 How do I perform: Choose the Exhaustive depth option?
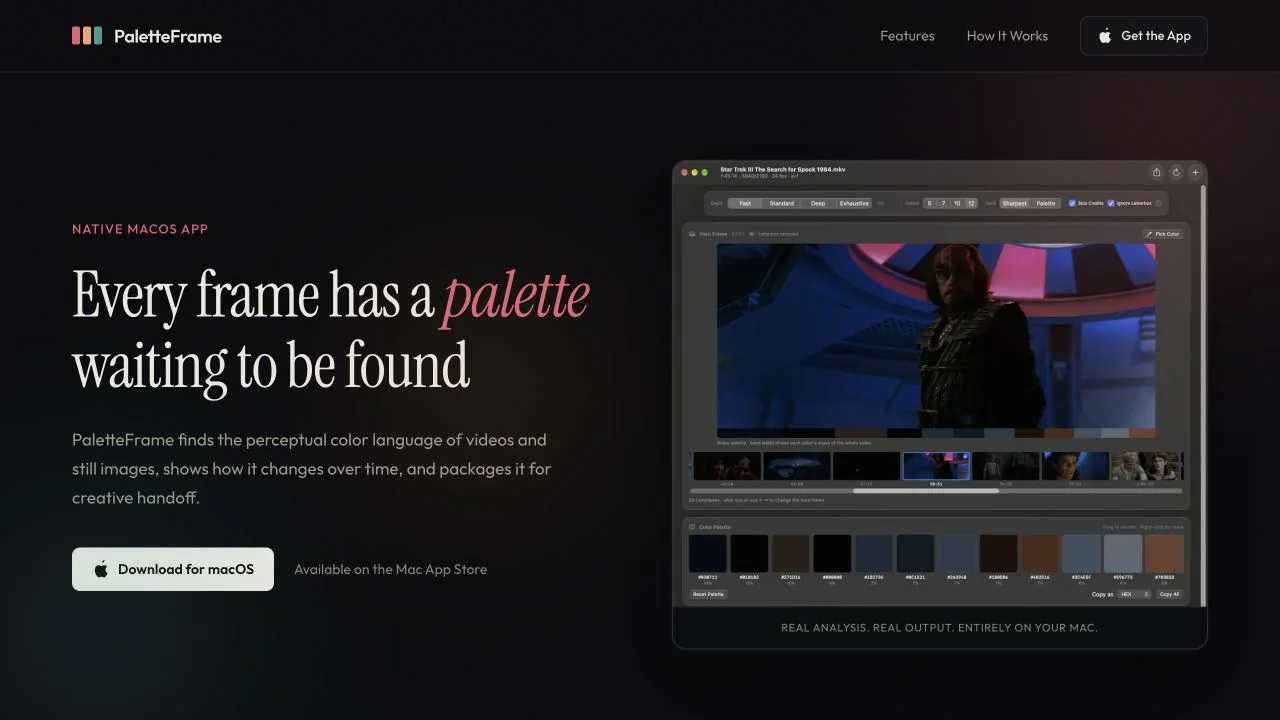pos(854,203)
